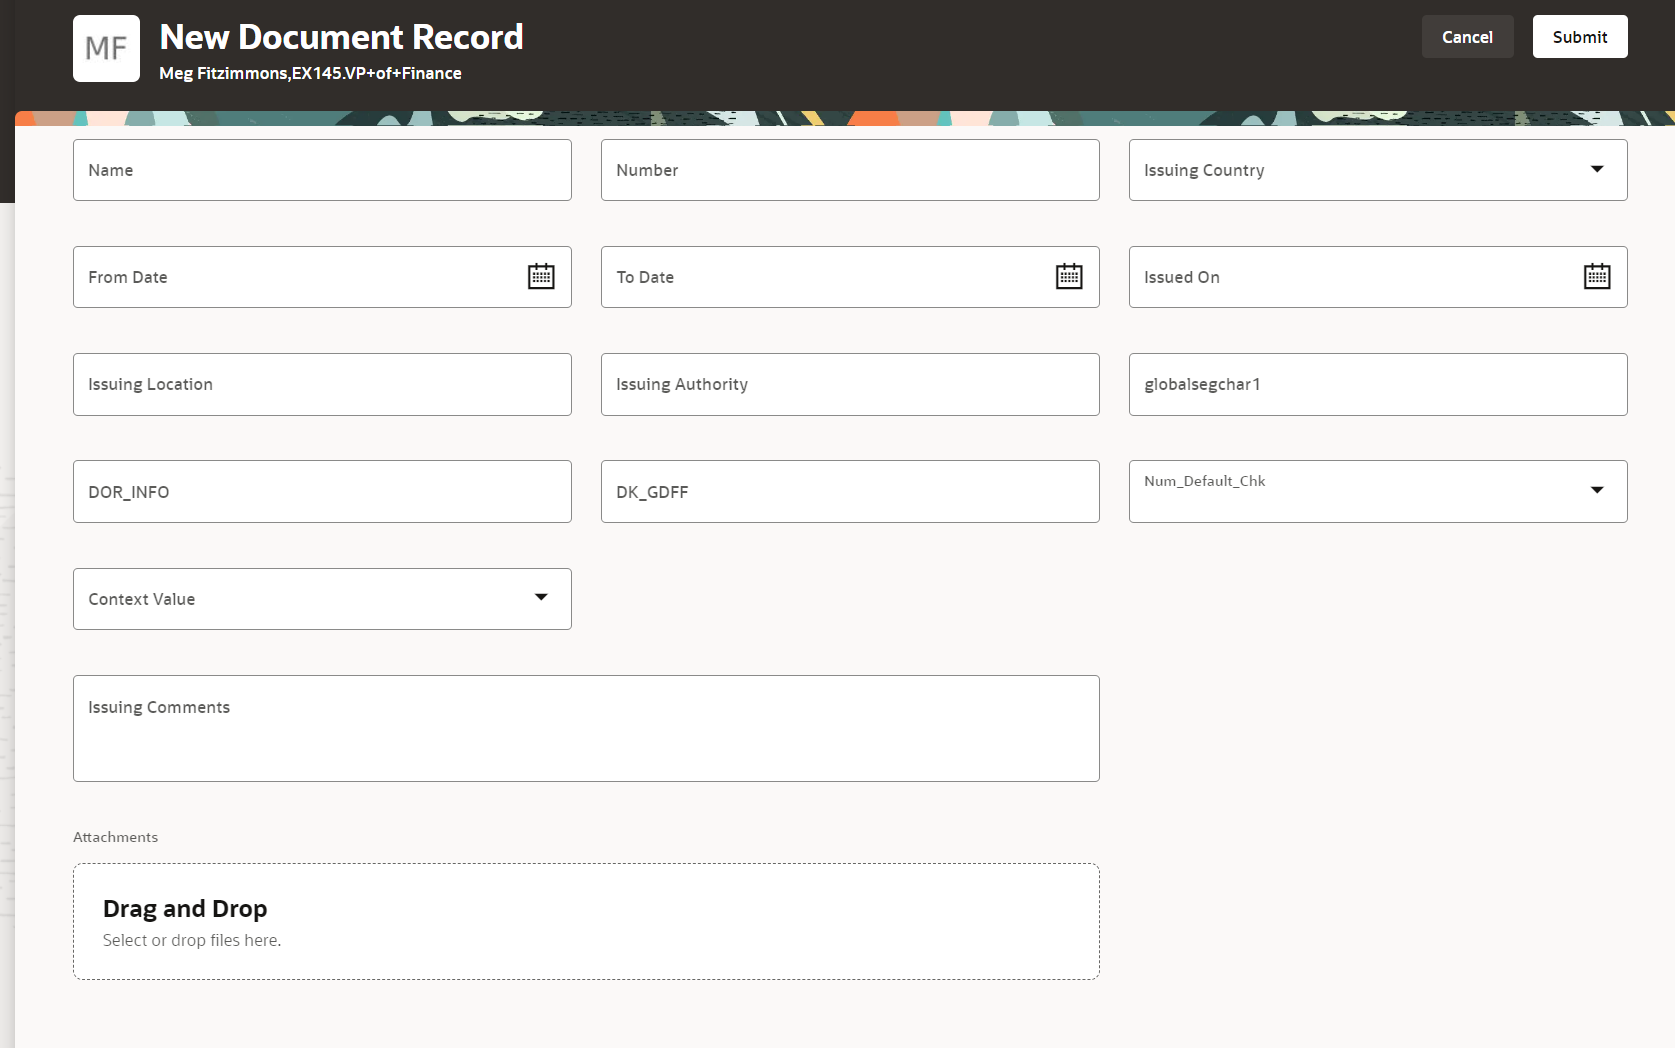Image resolution: width=1675 pixels, height=1048 pixels.
Task: Expand the Context Value dropdown arrow
Action: [x=541, y=597]
